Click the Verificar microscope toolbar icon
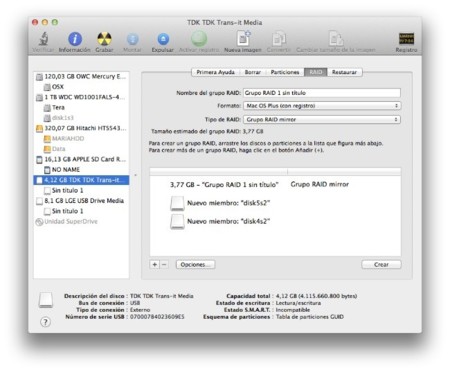 tap(43, 39)
